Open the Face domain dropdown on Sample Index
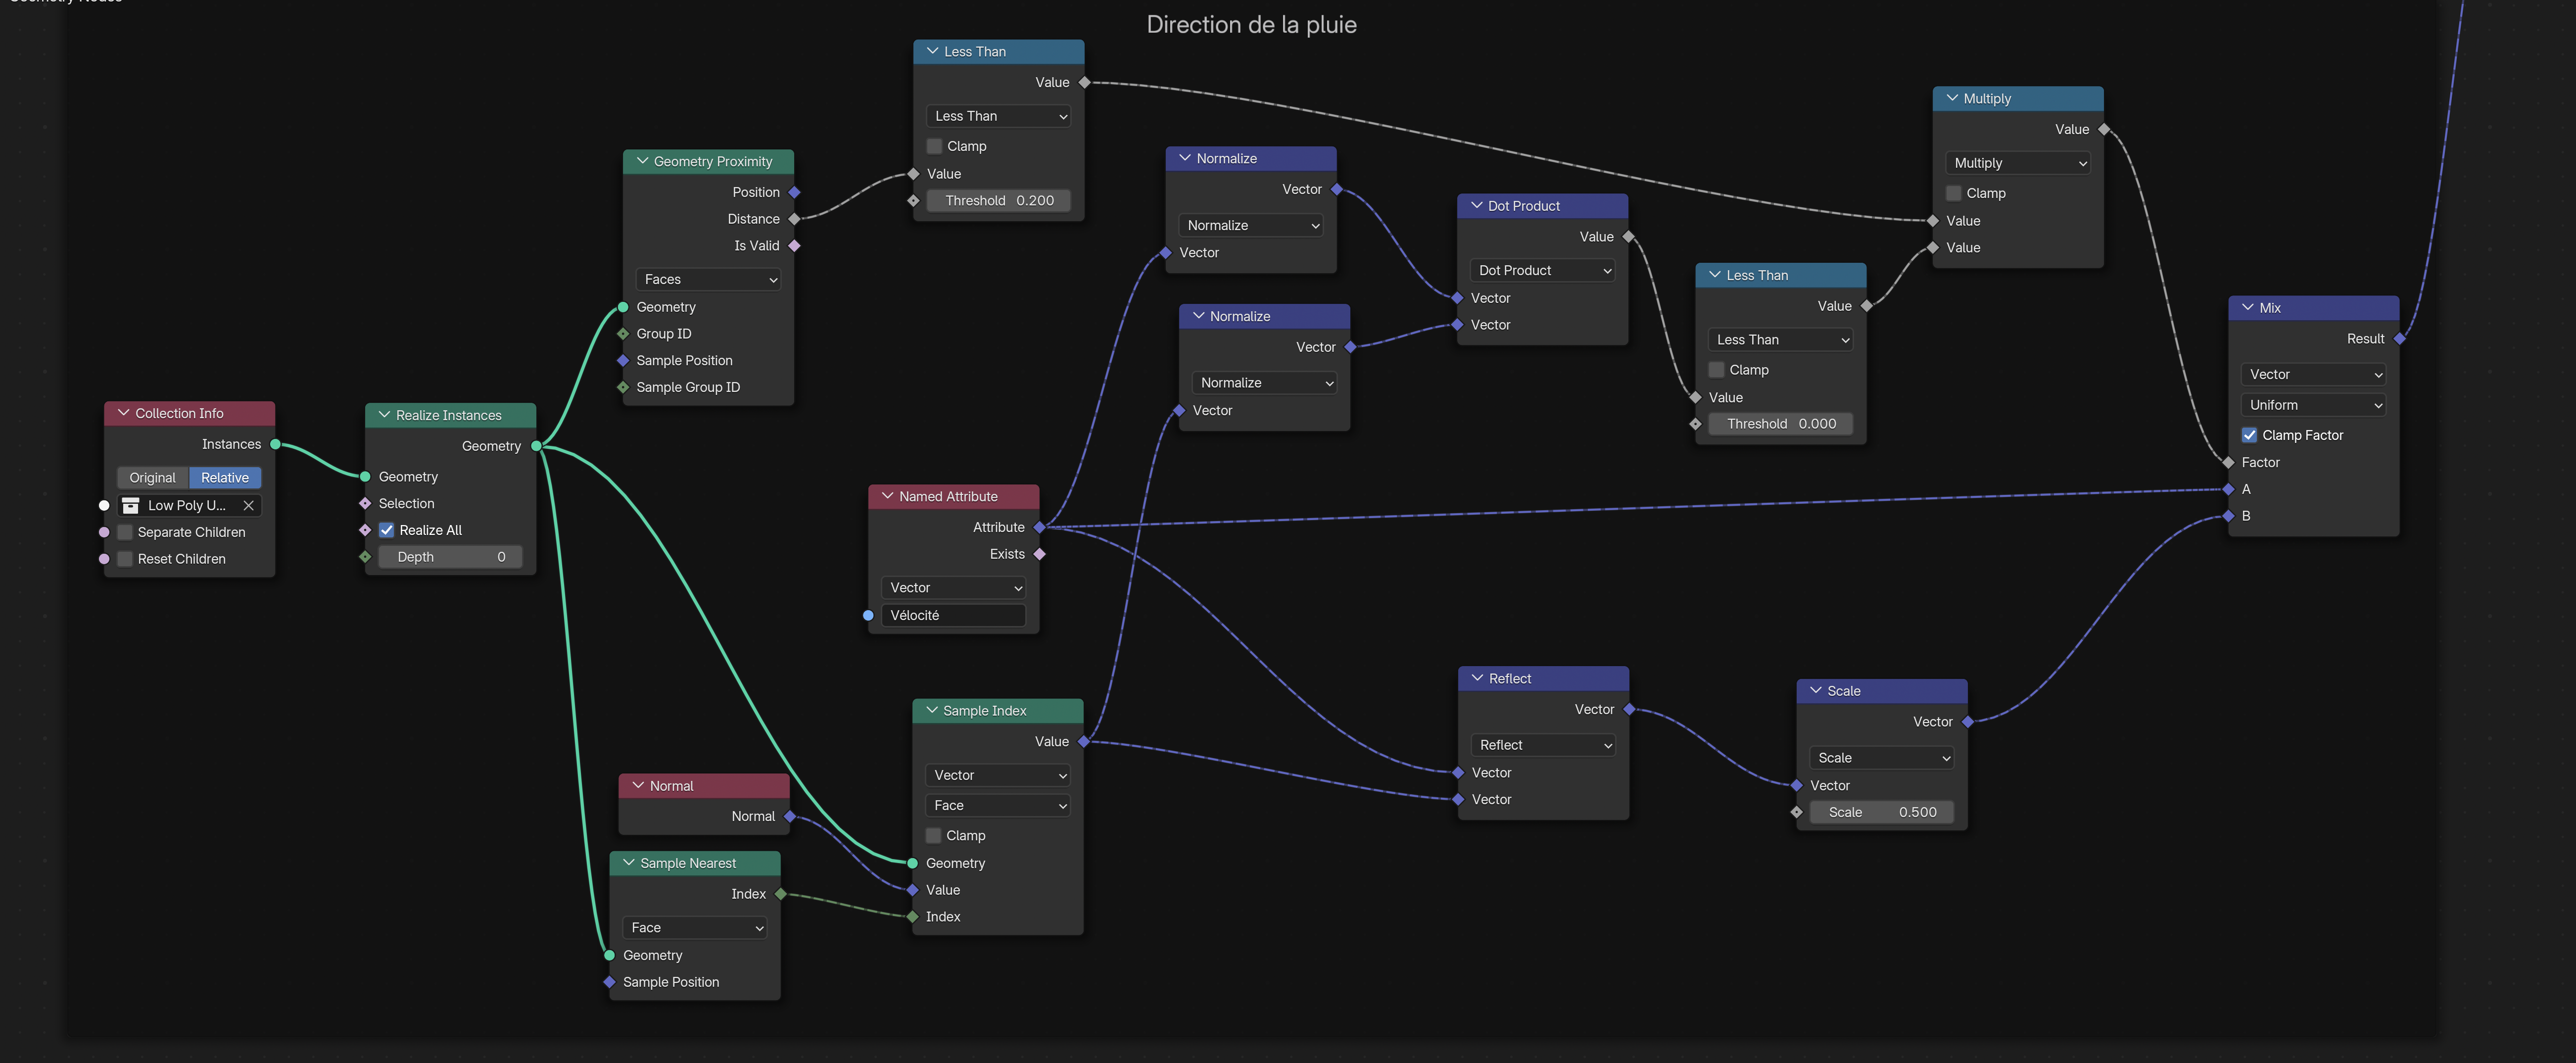The image size is (2576, 1063). 997,806
